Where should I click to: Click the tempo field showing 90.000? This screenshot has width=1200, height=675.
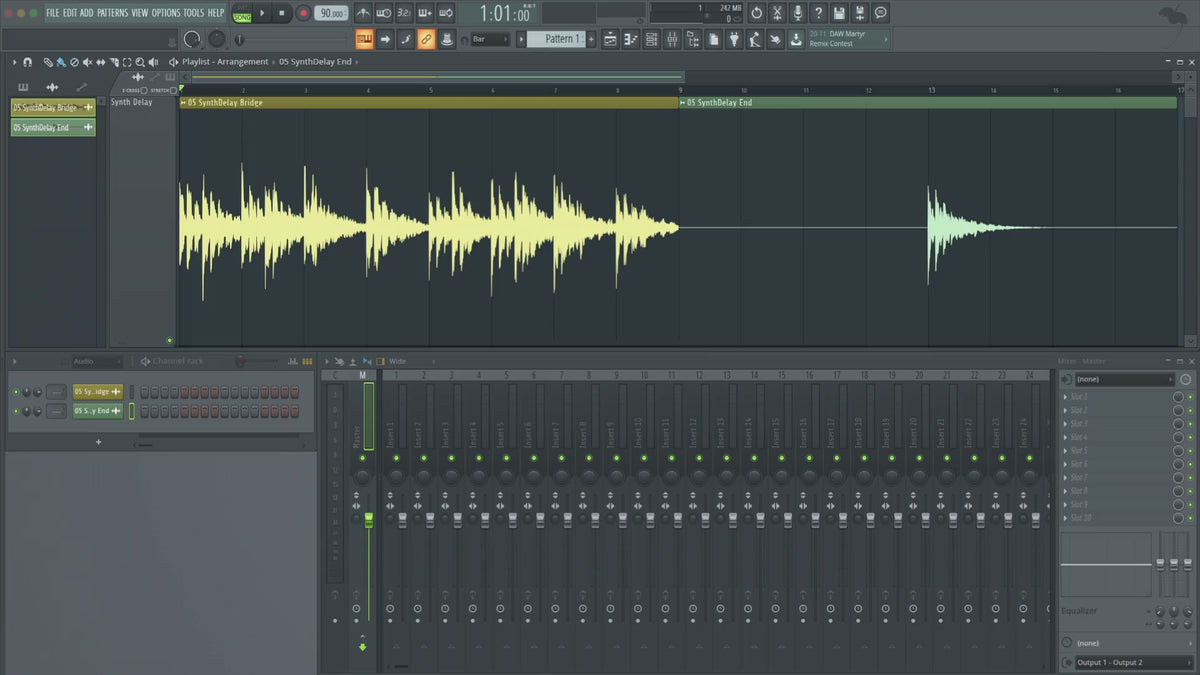click(x=330, y=13)
